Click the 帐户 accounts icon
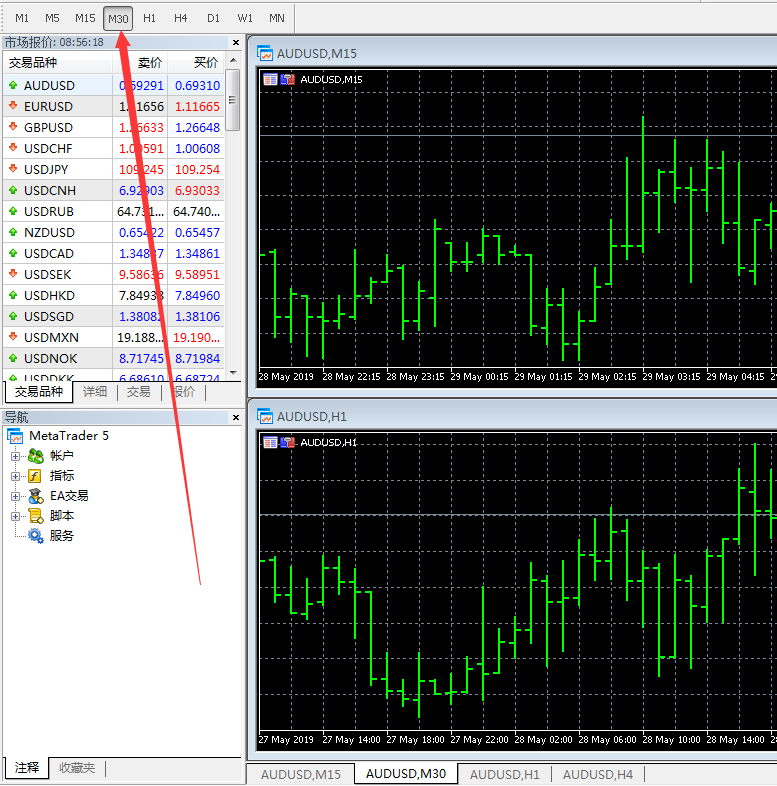 point(36,456)
